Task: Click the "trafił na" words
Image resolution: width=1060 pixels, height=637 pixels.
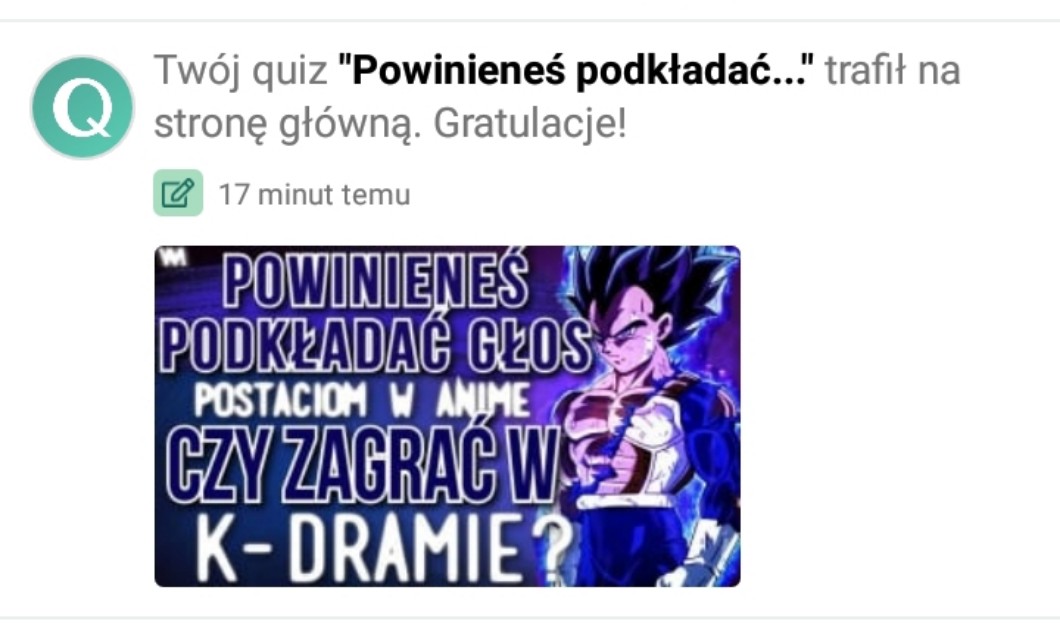Action: (x=892, y=70)
